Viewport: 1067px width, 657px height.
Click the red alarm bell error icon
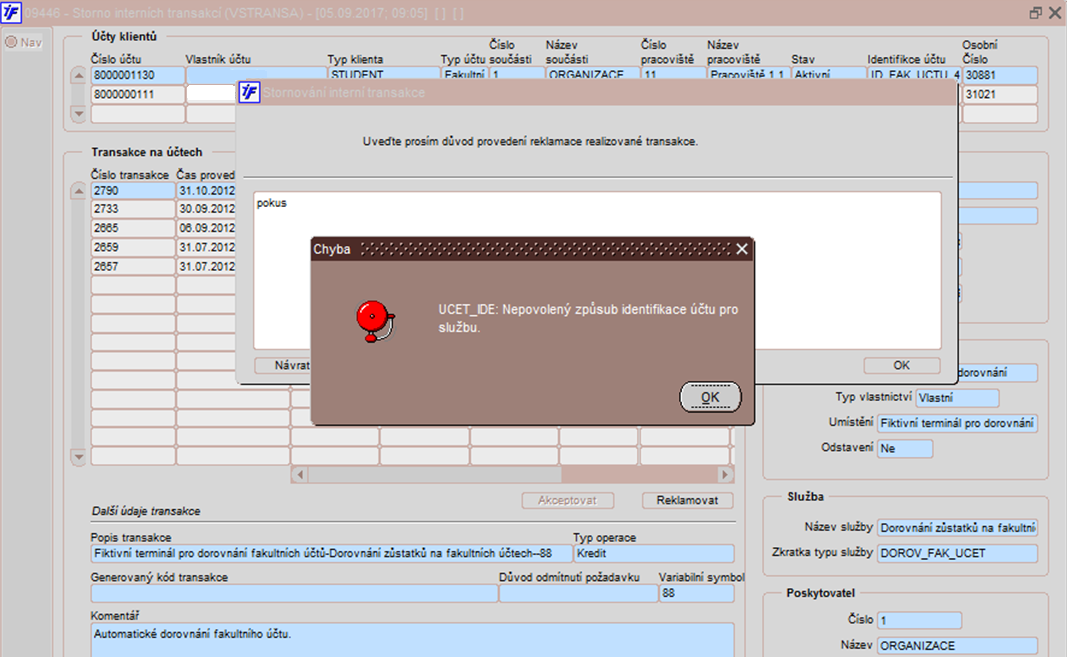(375, 321)
